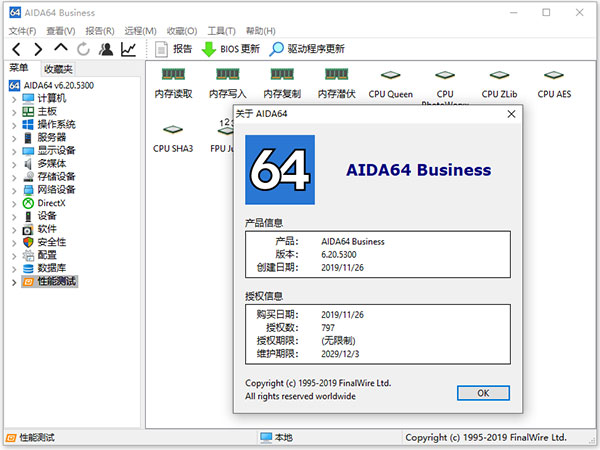
Task: Switch to the 收藏夹 favorites tab
Action: (58, 69)
